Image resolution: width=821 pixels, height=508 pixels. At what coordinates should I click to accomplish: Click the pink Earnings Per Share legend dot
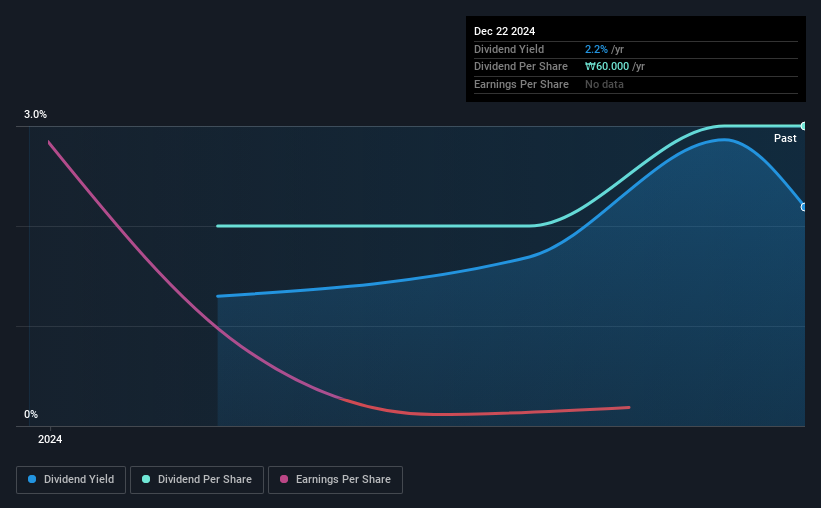click(x=284, y=479)
